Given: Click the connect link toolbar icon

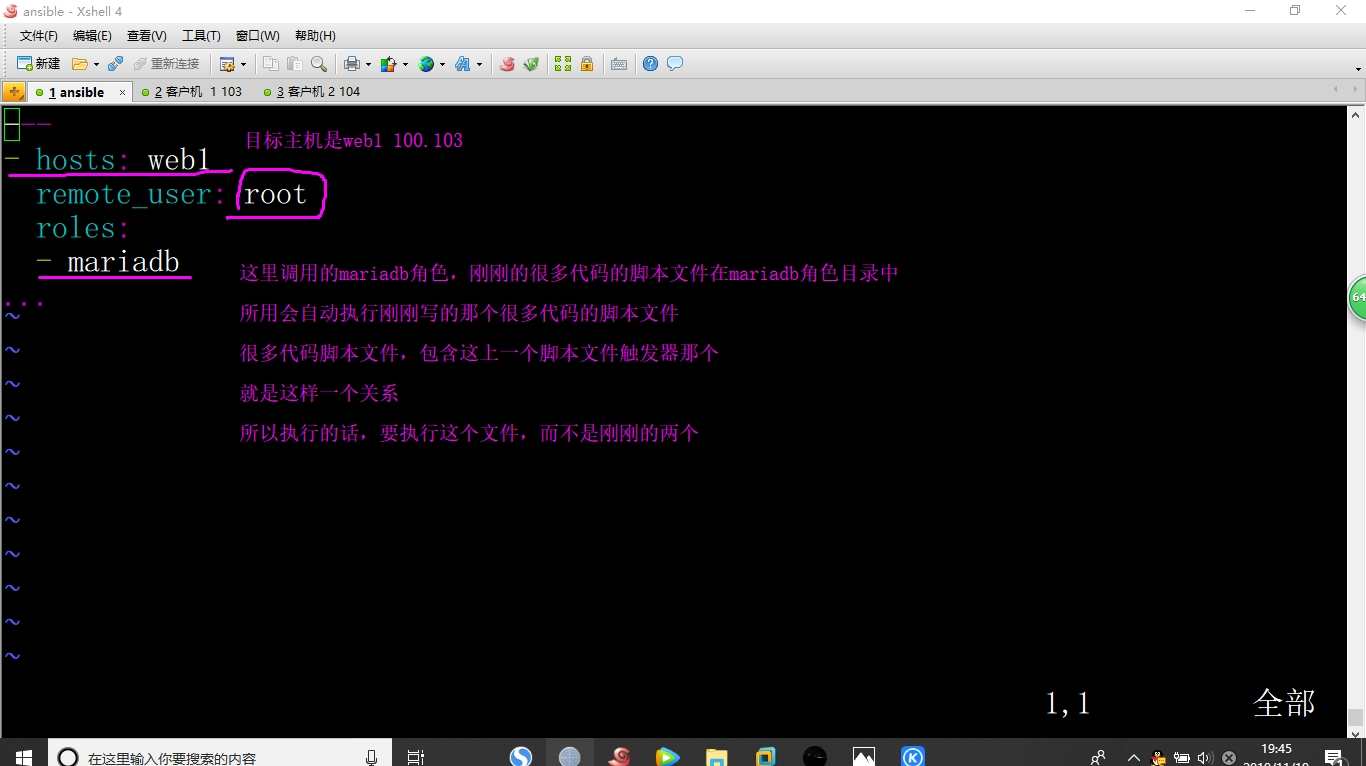Looking at the screenshot, I should 116,64.
